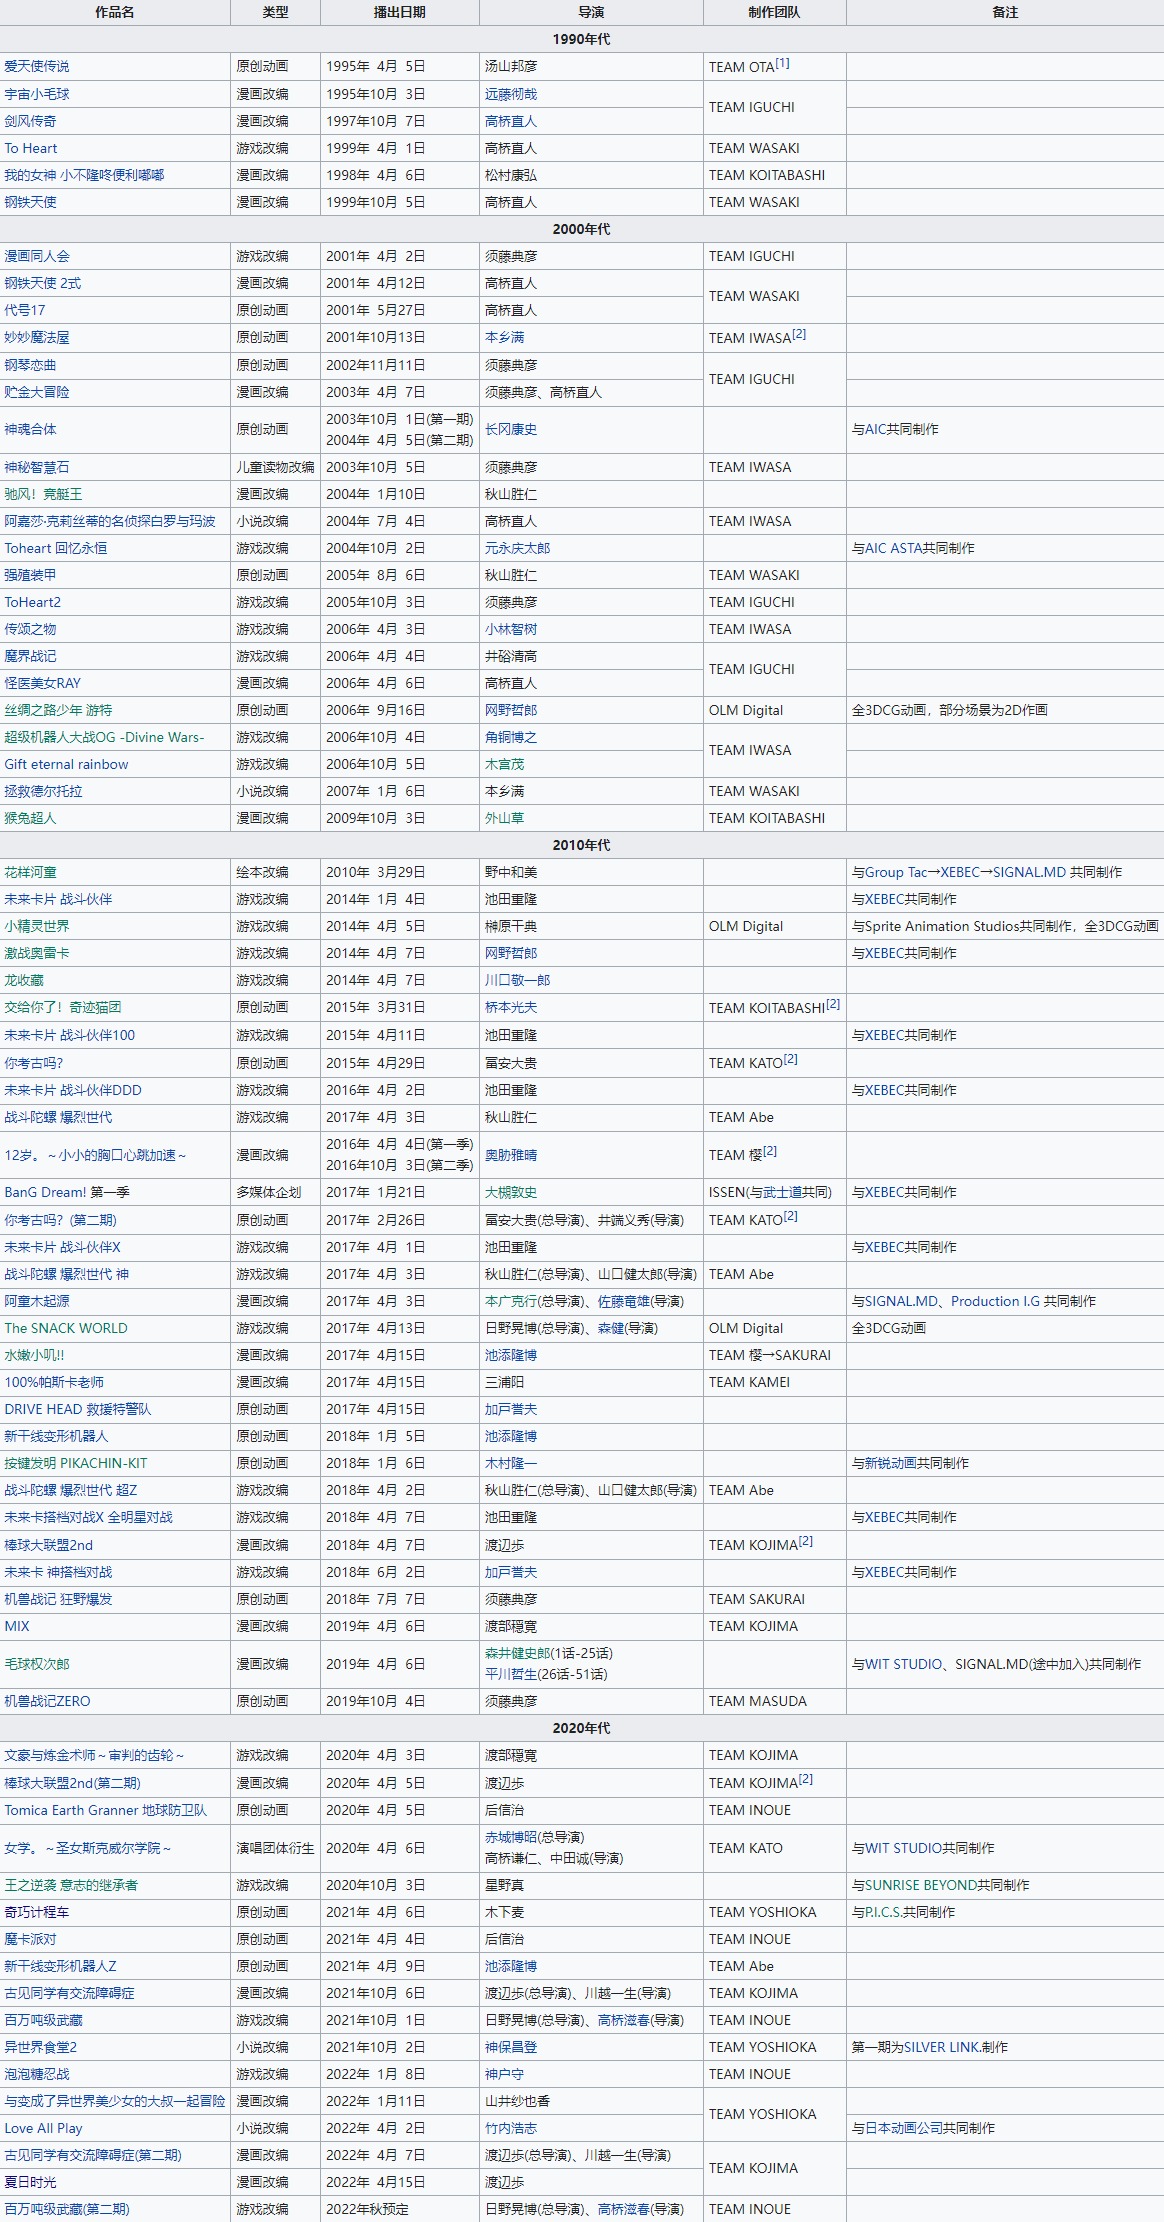Open the 妙妙魔法屋 article
The height and width of the screenshot is (2222, 1164).
point(37,337)
